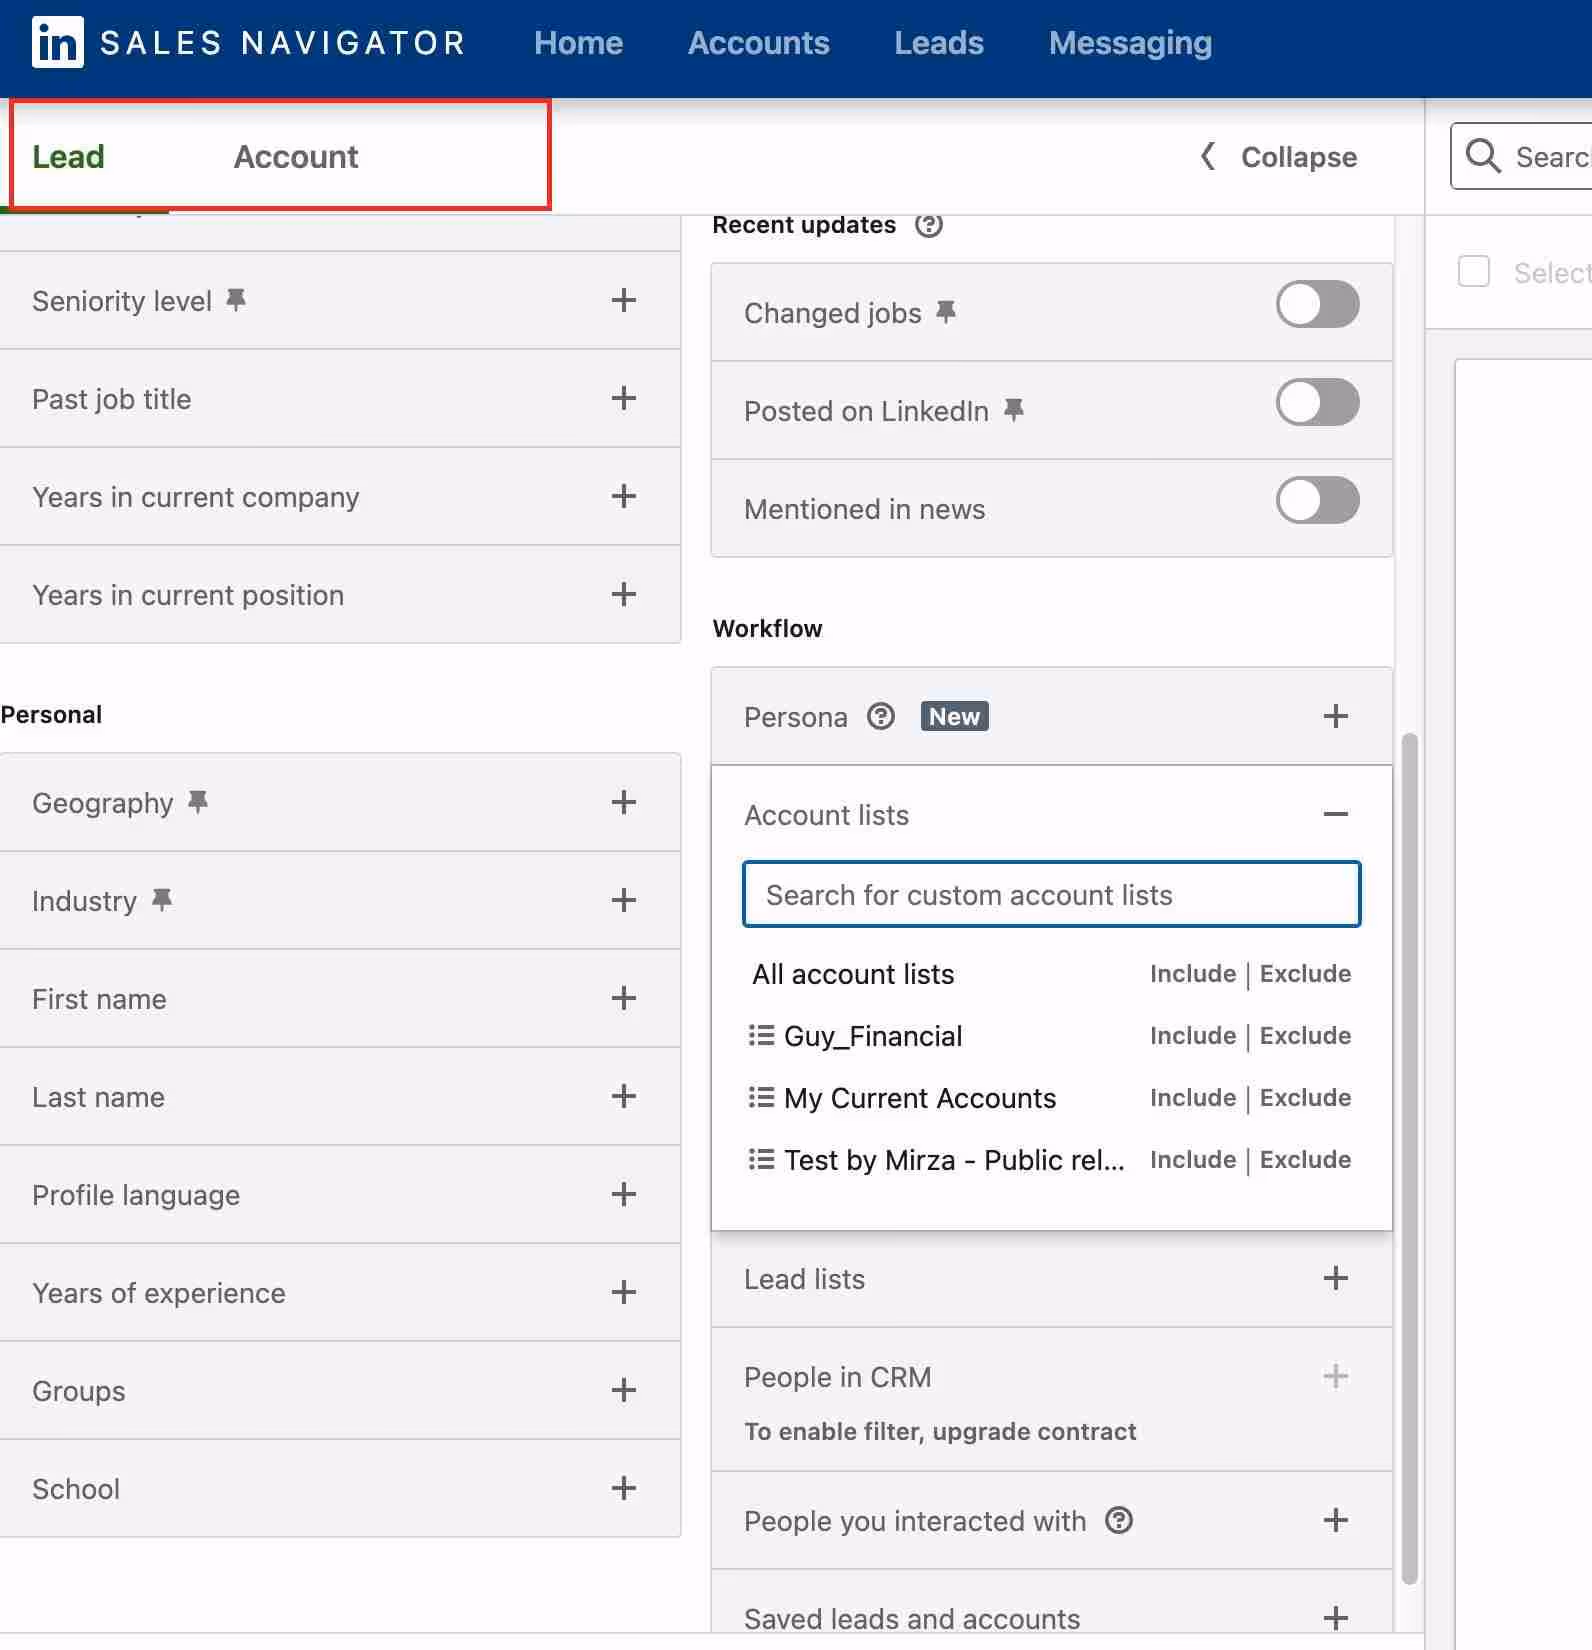Open the Recent updates help icon

[x=929, y=225]
